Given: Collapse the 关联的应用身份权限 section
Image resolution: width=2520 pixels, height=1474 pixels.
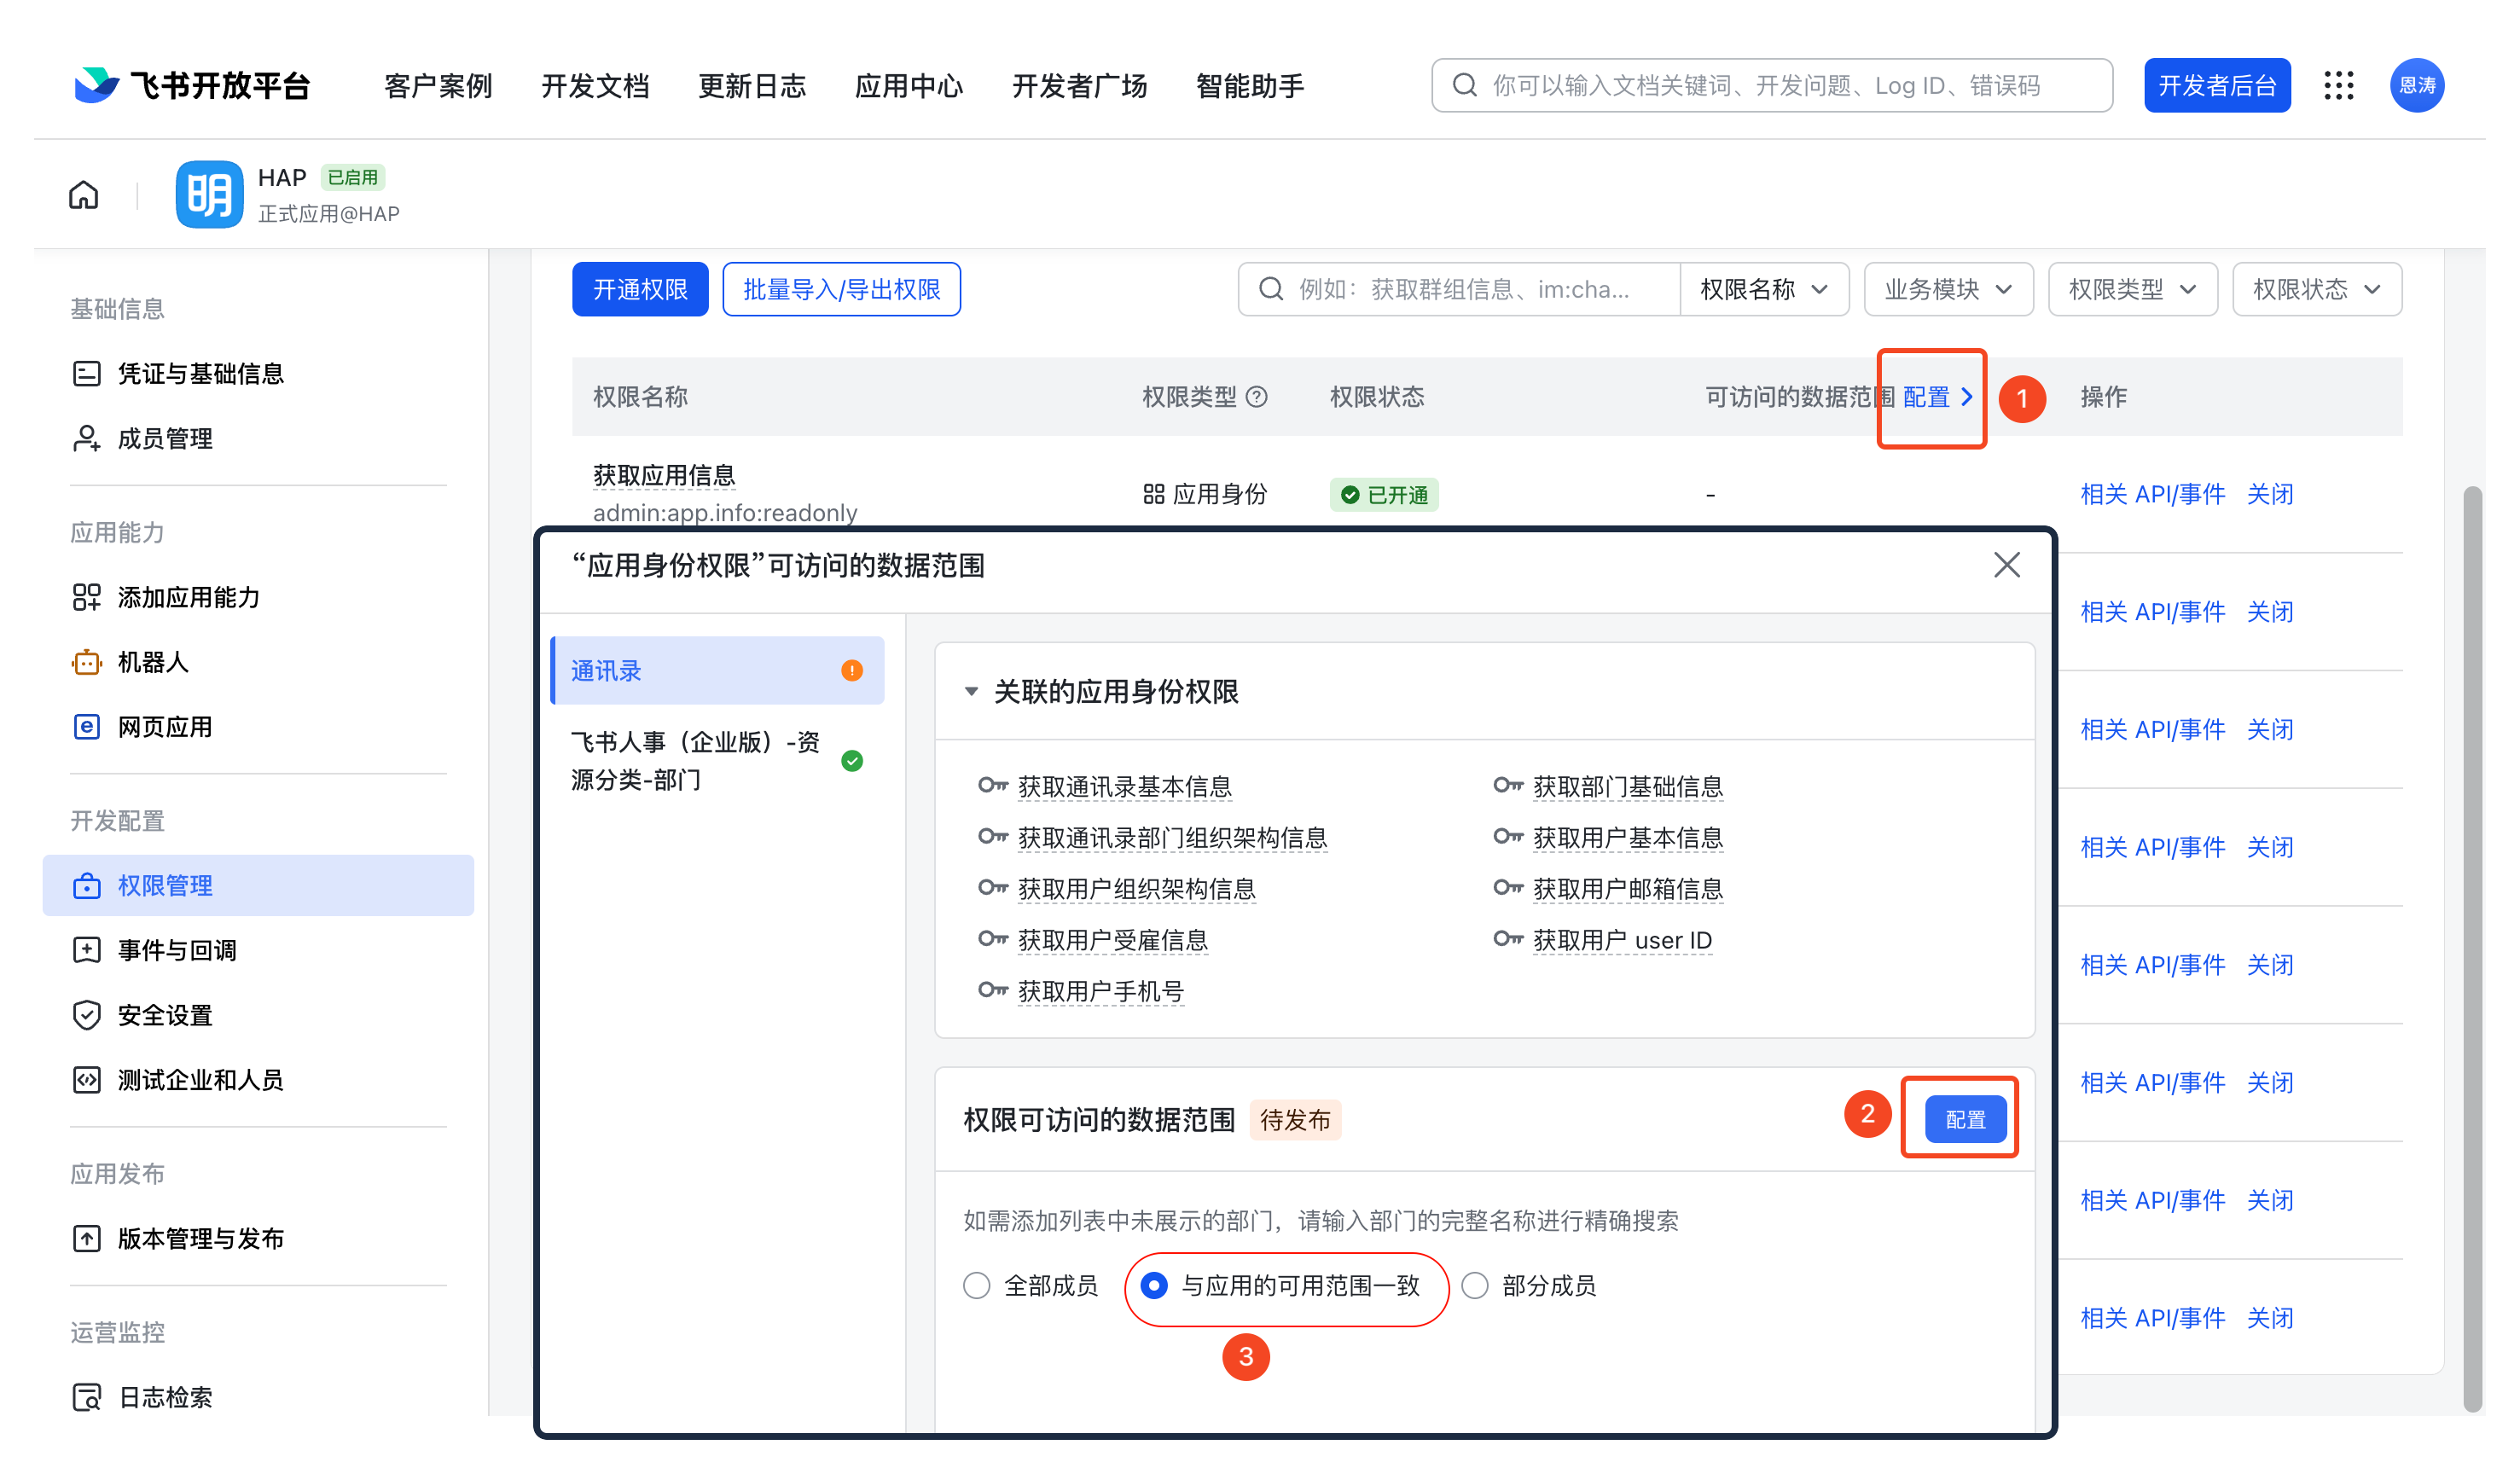Looking at the screenshot, I should coord(971,692).
